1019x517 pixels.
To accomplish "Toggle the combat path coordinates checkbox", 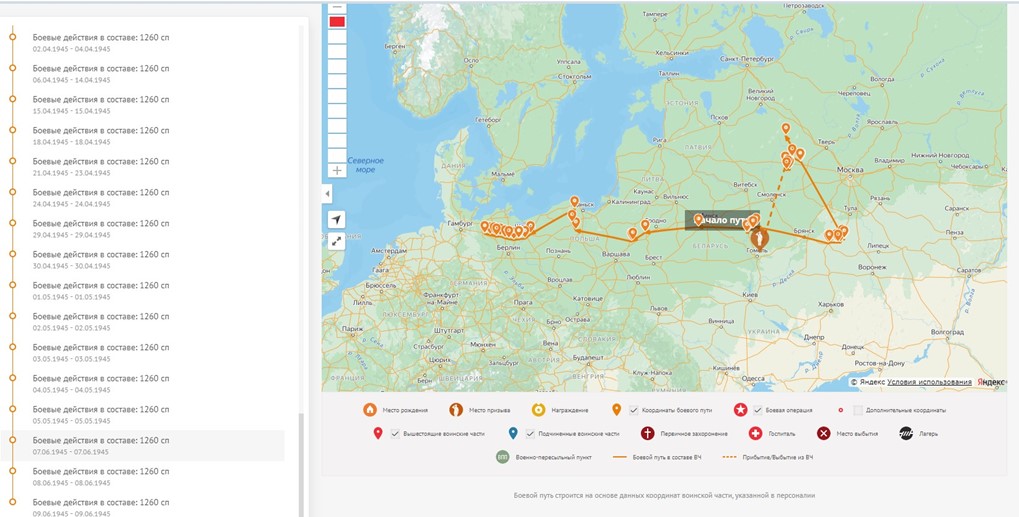I will point(634,410).
